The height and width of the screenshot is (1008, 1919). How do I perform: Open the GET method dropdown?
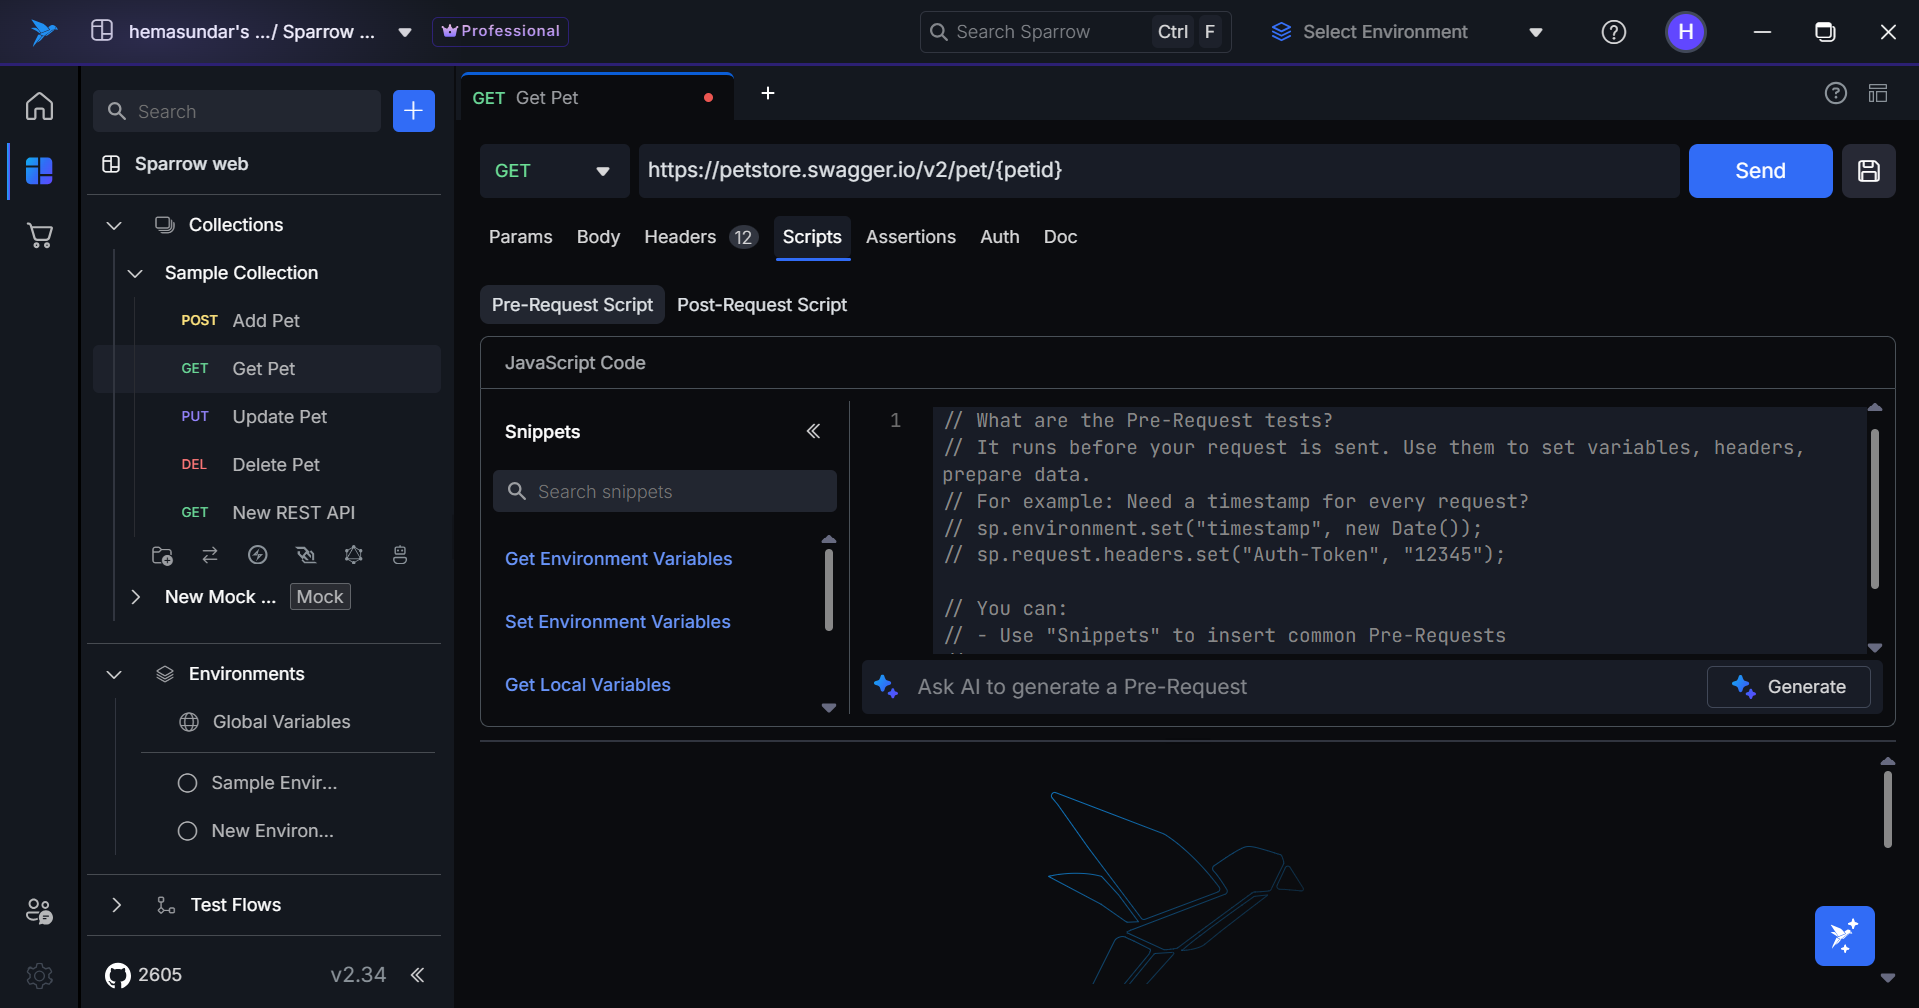(x=553, y=171)
